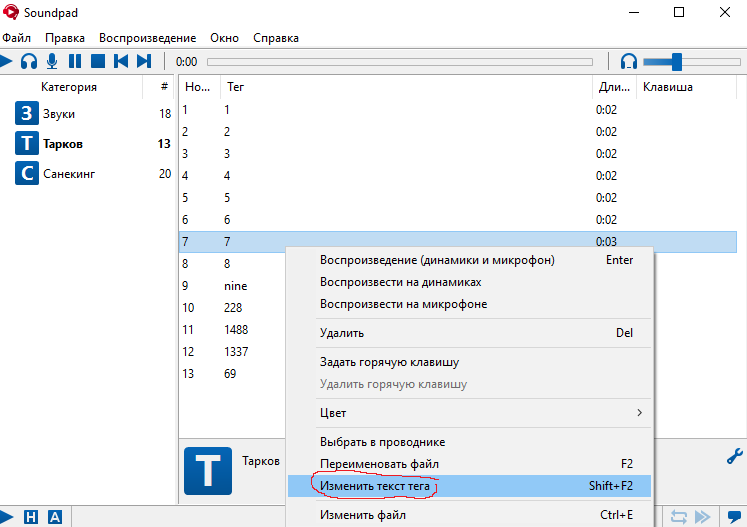747x527 pixels.
Task: Select sound row with tag 1
Action: 458,110
